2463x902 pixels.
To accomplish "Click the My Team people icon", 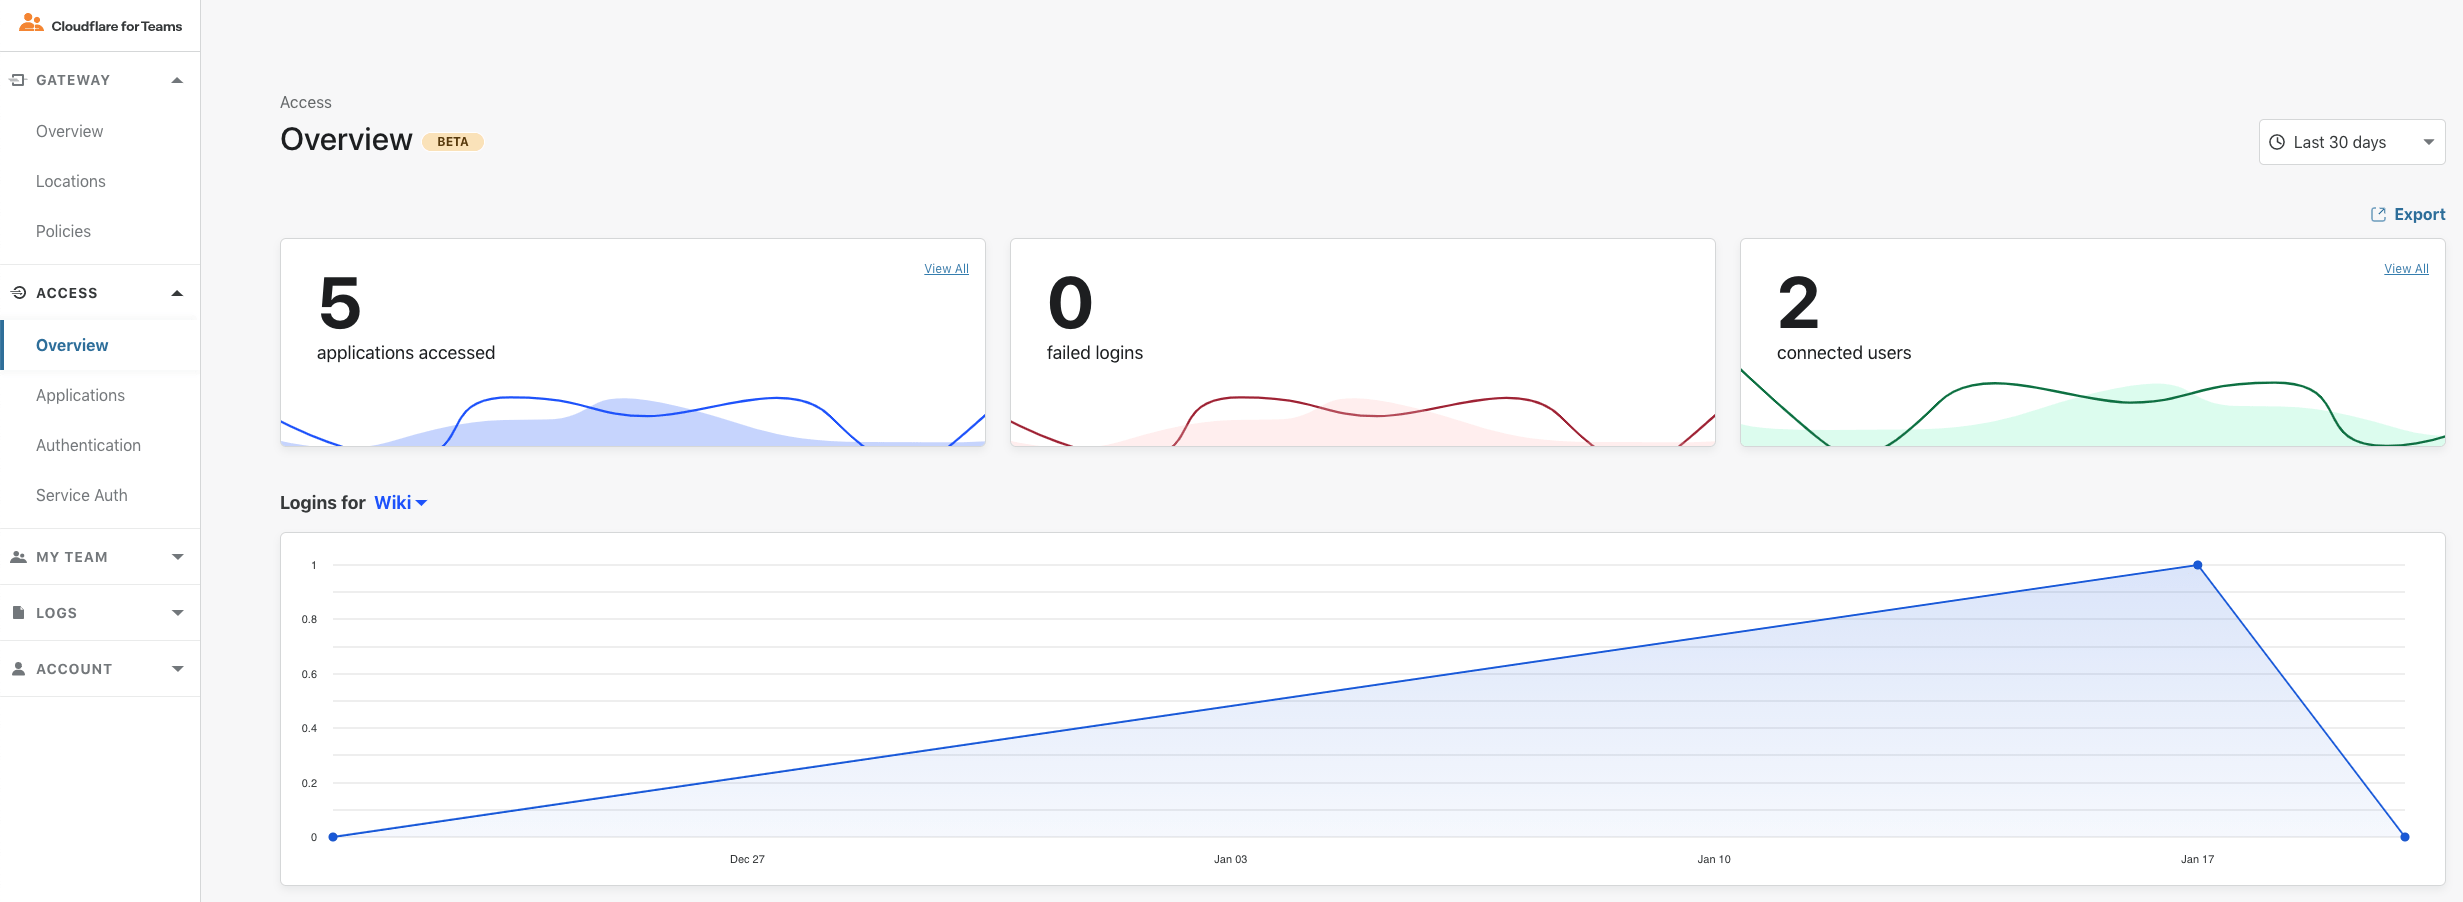I will [18, 557].
